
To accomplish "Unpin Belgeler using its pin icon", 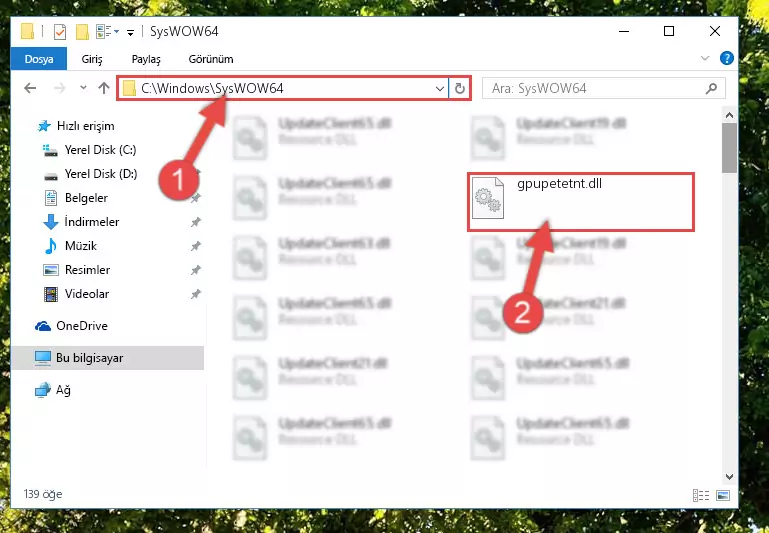I will 195,198.
